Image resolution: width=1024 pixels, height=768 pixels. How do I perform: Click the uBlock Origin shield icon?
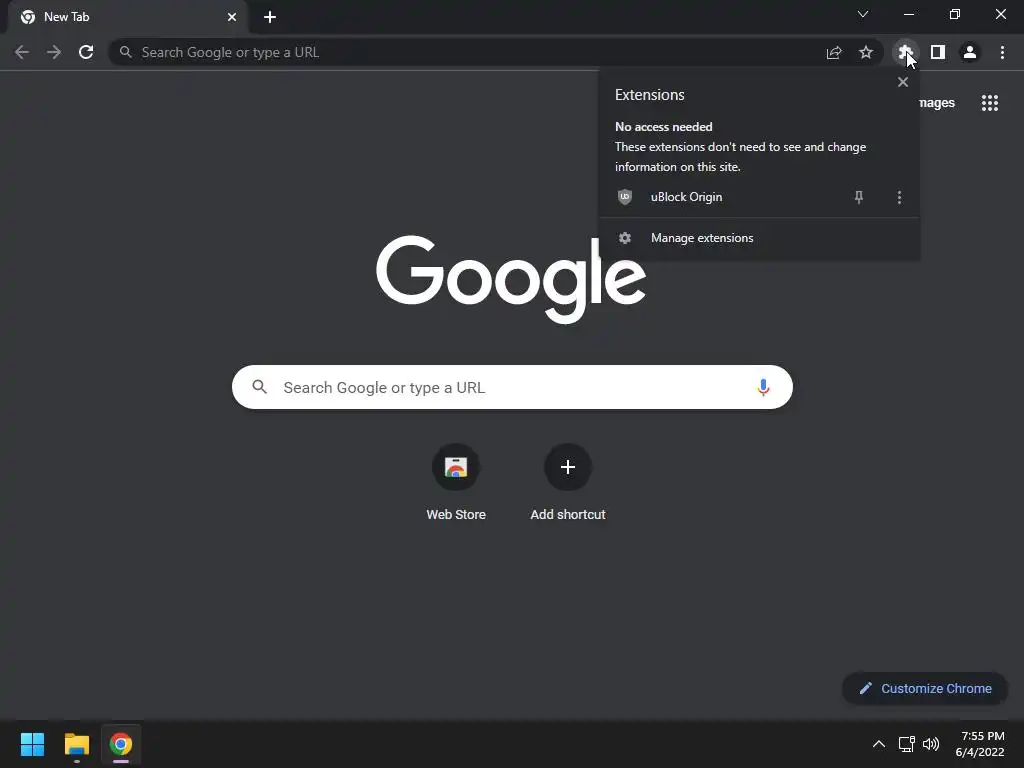pos(625,197)
